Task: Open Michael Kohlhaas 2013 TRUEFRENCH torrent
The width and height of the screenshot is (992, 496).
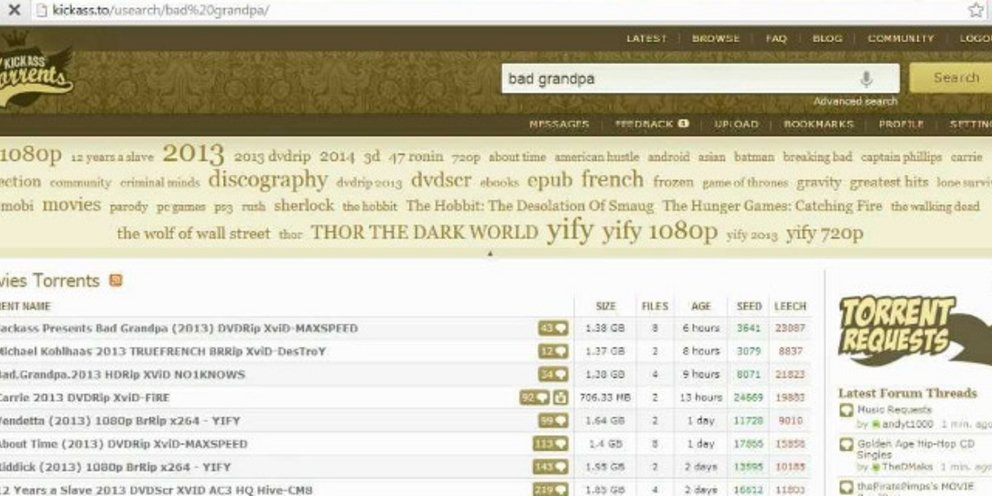Action: click(163, 351)
